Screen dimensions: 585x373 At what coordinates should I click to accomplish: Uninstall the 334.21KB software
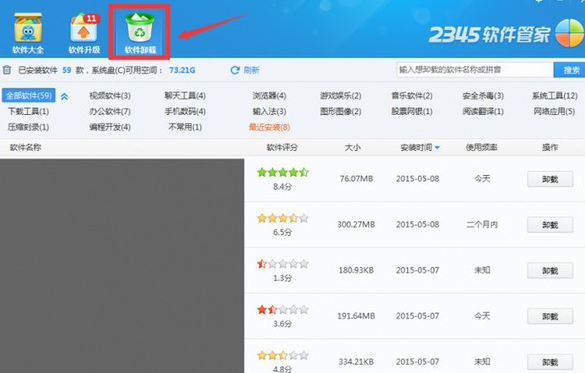[550, 362]
